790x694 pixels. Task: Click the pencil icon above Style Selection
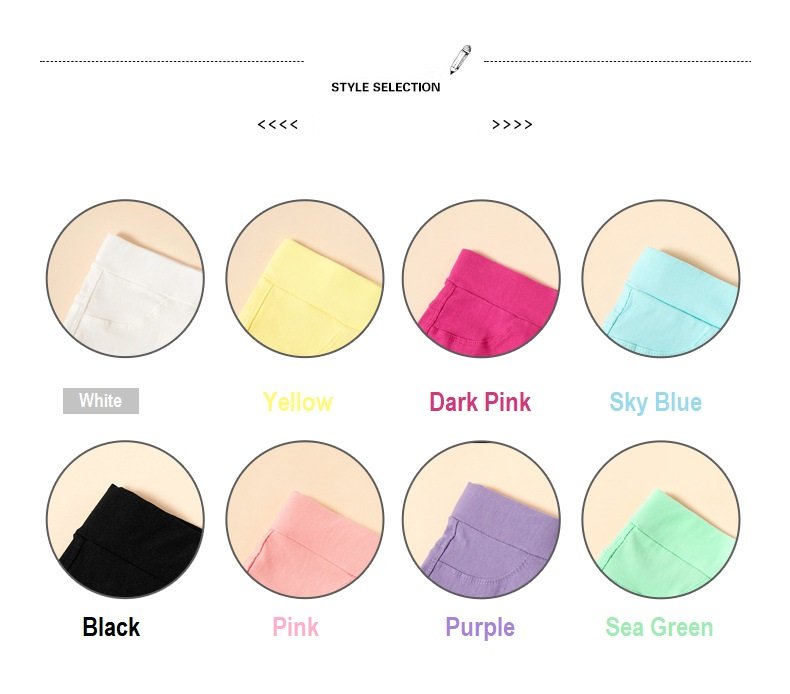(x=460, y=60)
